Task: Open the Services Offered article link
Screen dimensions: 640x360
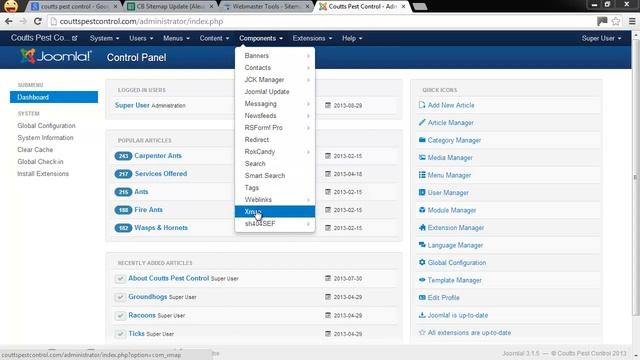Action: [x=161, y=173]
